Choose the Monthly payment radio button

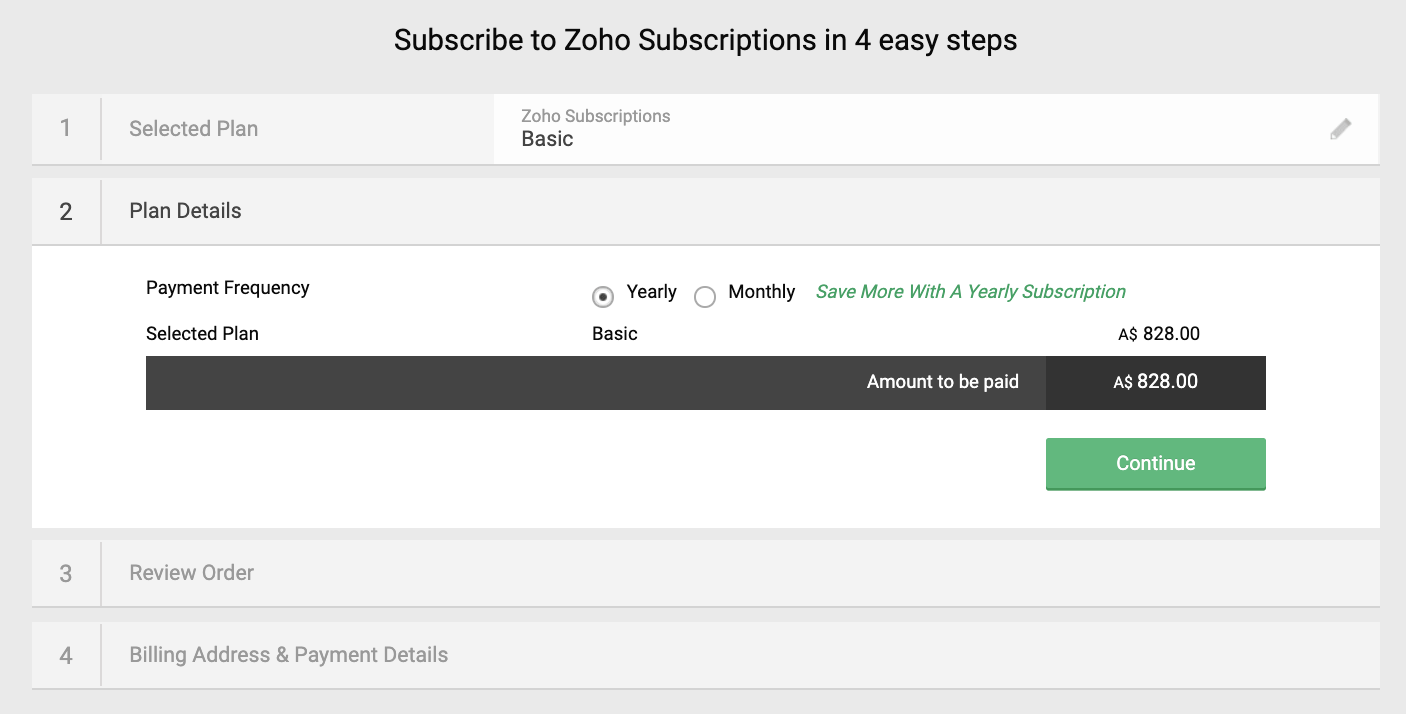coord(705,297)
